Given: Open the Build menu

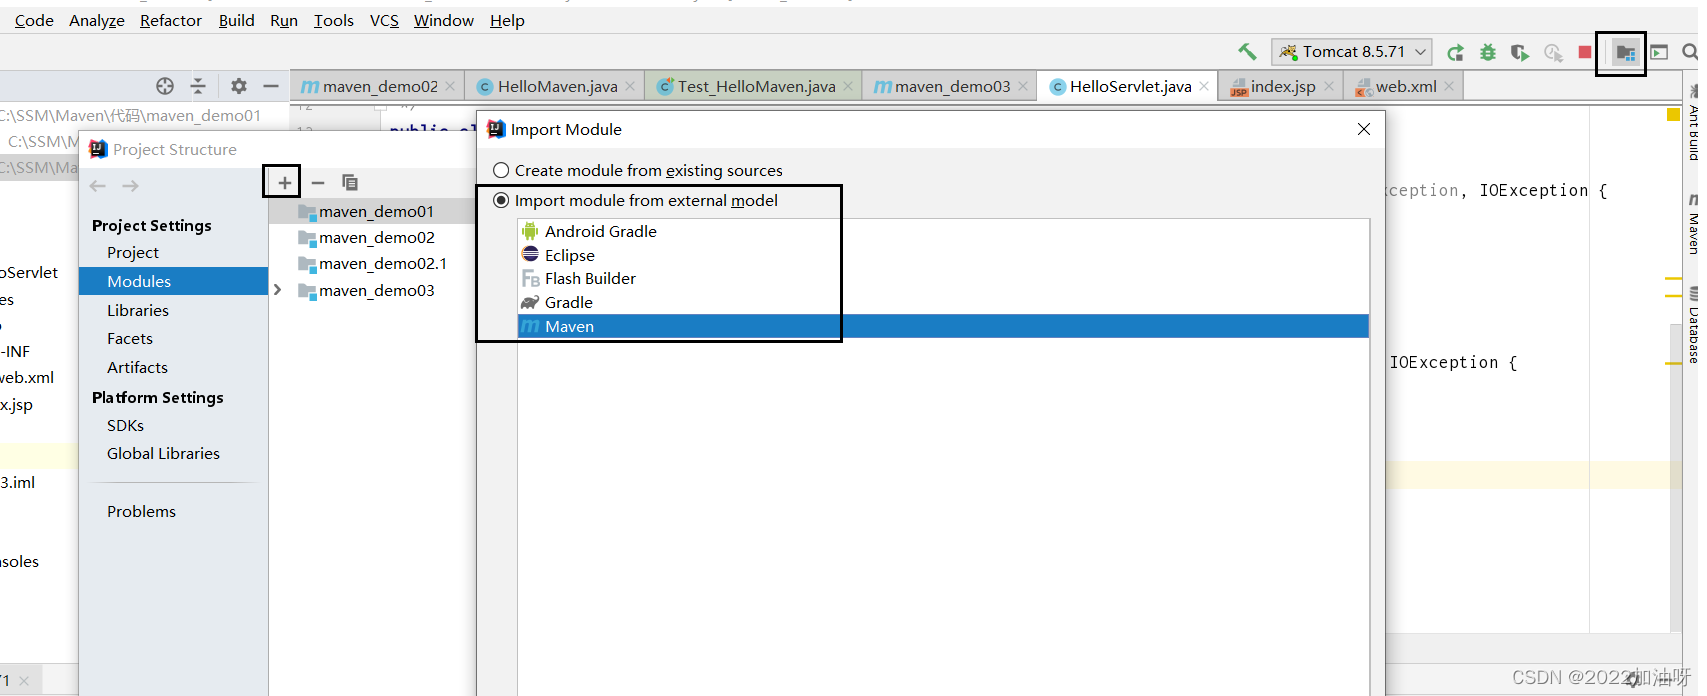Looking at the screenshot, I should pos(237,20).
